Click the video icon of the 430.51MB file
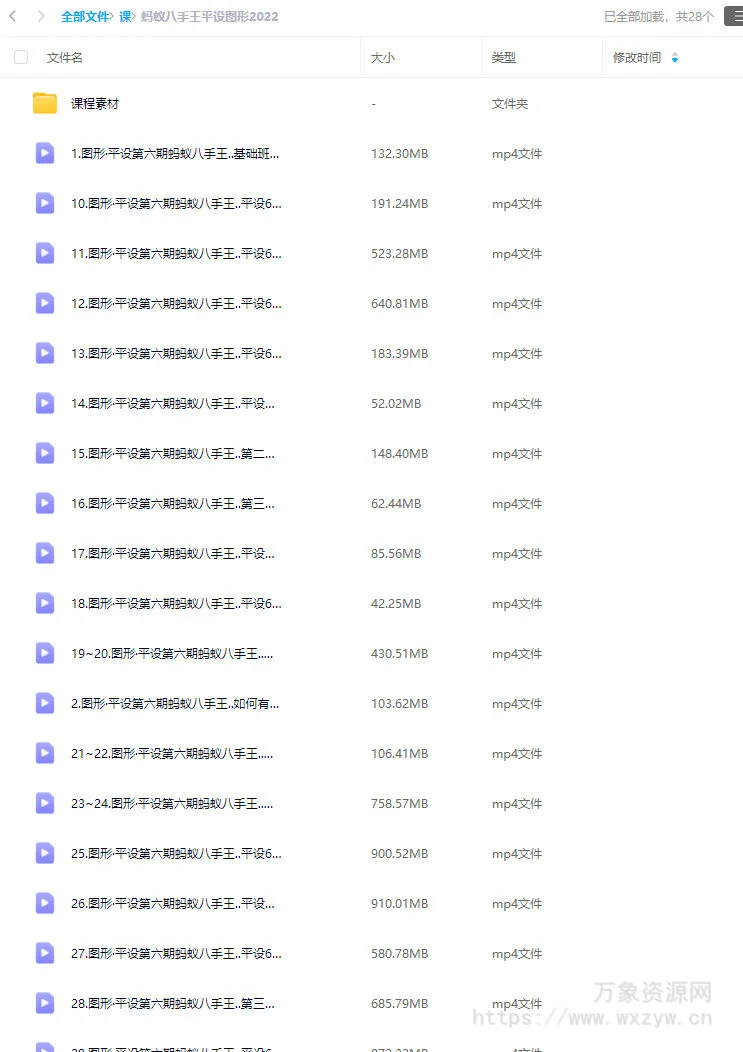This screenshot has width=743, height=1052. click(x=45, y=653)
